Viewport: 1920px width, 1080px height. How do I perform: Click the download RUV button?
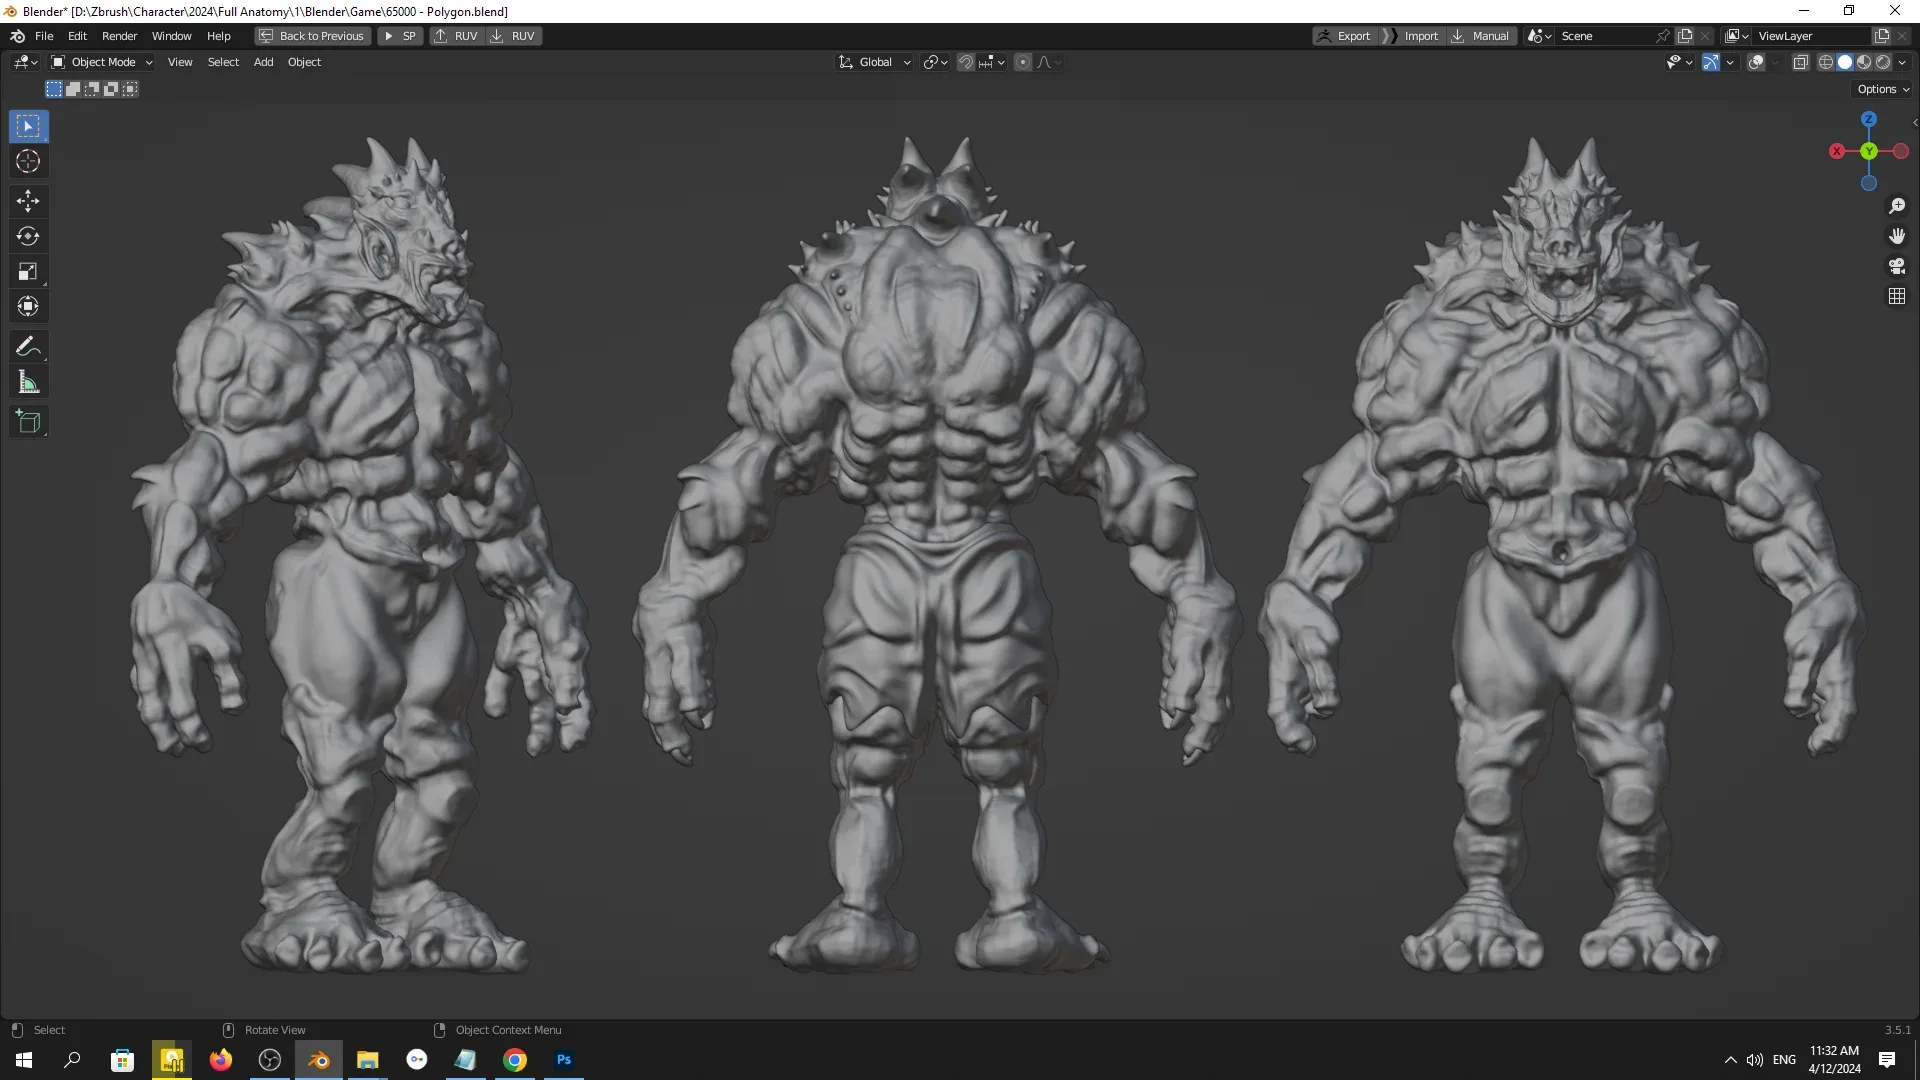tap(513, 36)
